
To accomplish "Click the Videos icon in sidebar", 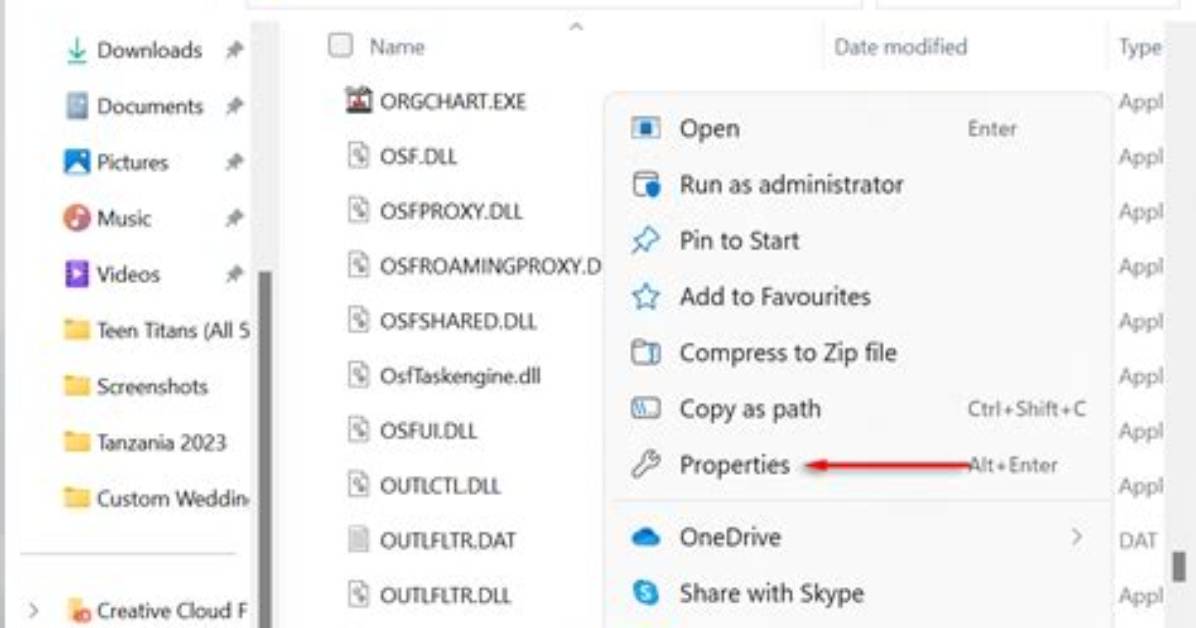I will 76,274.
